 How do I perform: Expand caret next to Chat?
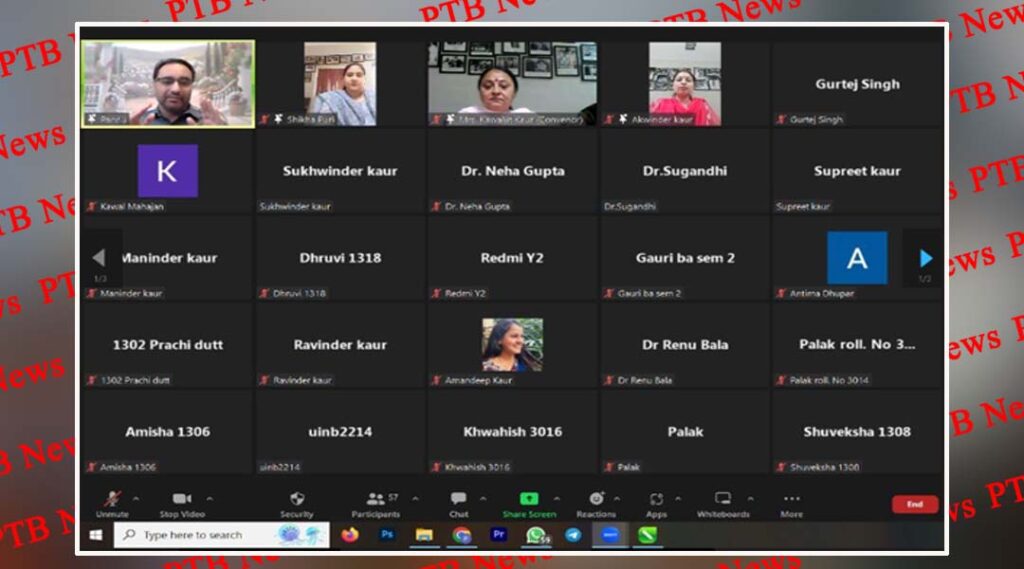click(483, 499)
